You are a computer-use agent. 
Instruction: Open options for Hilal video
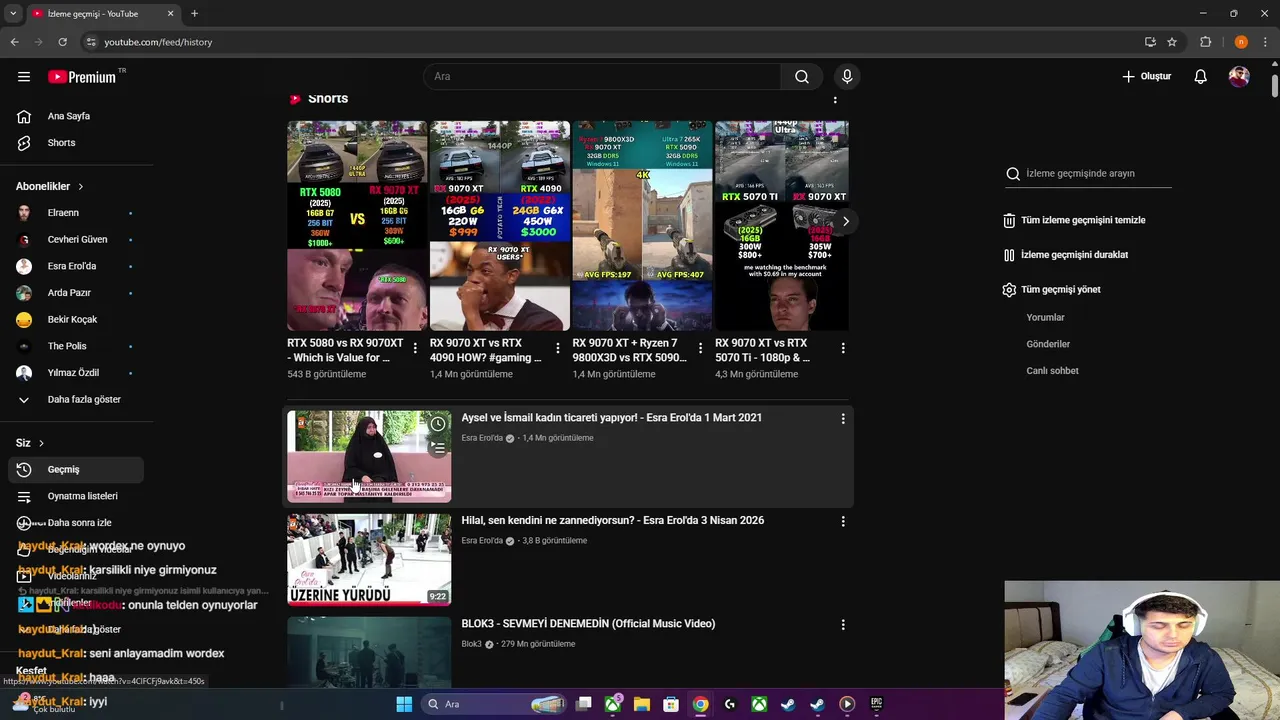coord(843,521)
